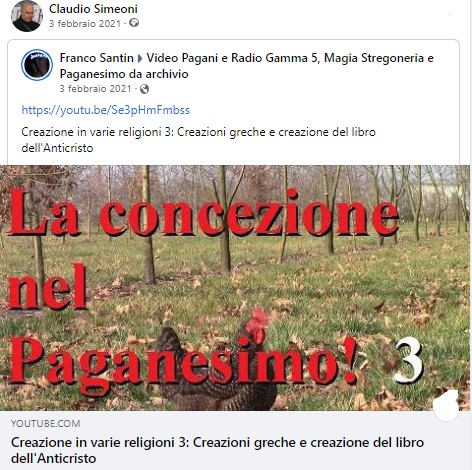This screenshot has height=470, width=472.
Task: Click the Claudio Simeoni name link
Action: click(93, 9)
